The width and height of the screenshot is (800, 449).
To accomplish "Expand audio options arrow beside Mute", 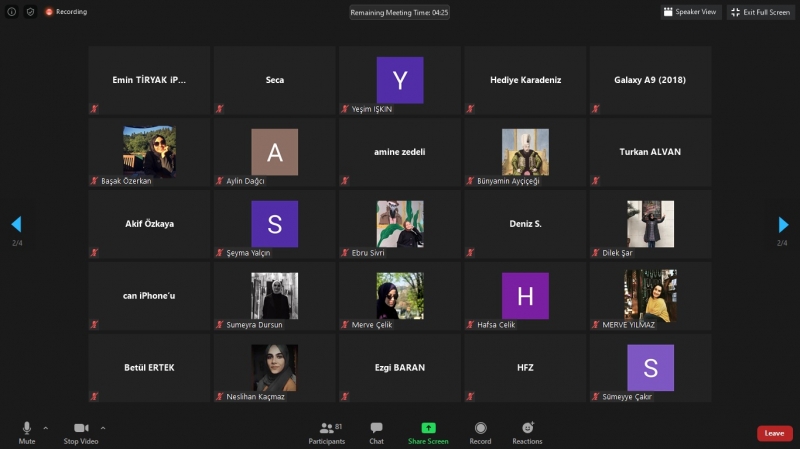I will click(46, 427).
